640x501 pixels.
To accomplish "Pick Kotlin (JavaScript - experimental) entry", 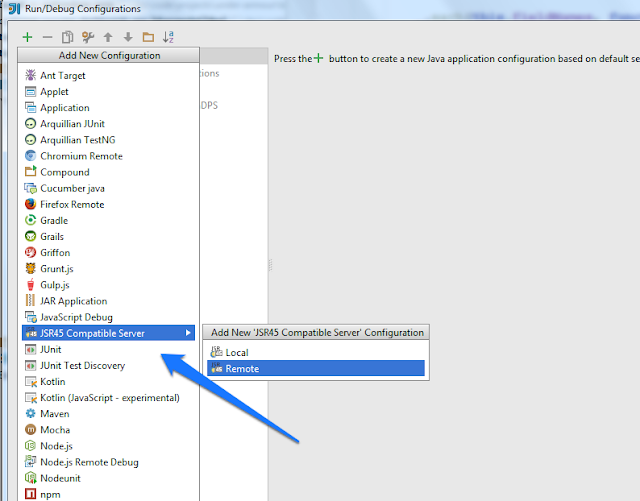I will (108, 398).
